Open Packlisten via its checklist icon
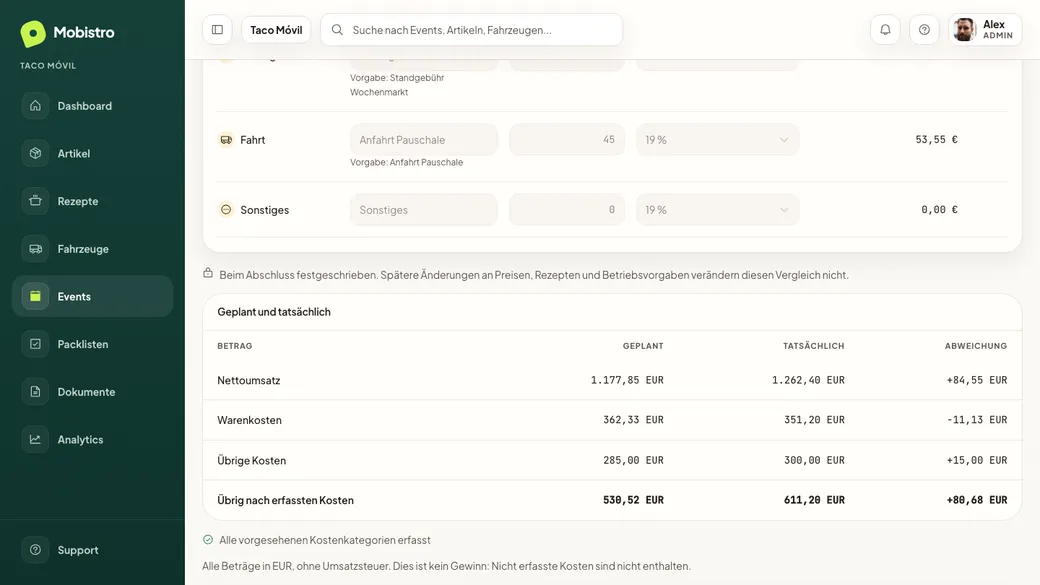The width and height of the screenshot is (1040, 585). click(35, 344)
